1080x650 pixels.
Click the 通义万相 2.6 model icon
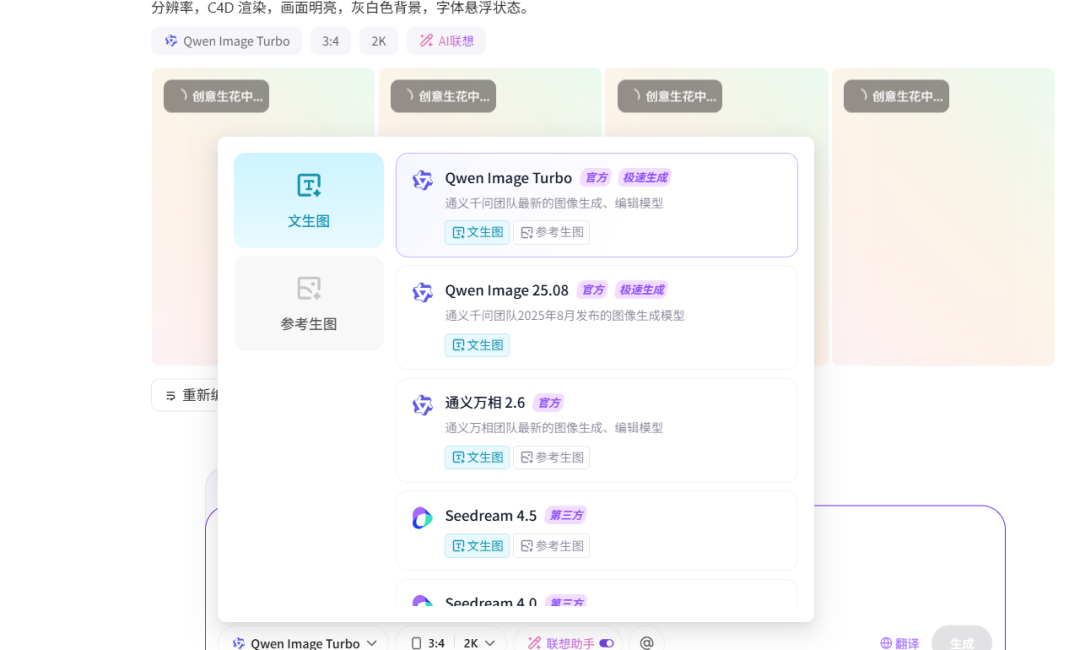point(422,404)
